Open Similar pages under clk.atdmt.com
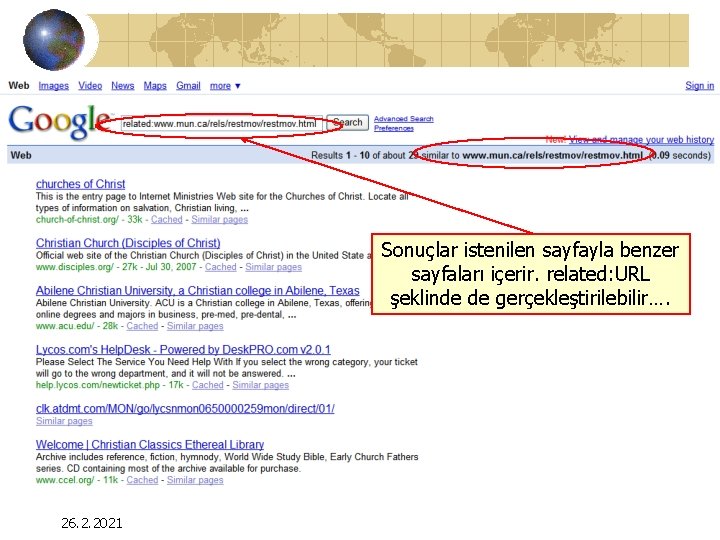Viewport: 720px width, 540px height. coord(64,421)
